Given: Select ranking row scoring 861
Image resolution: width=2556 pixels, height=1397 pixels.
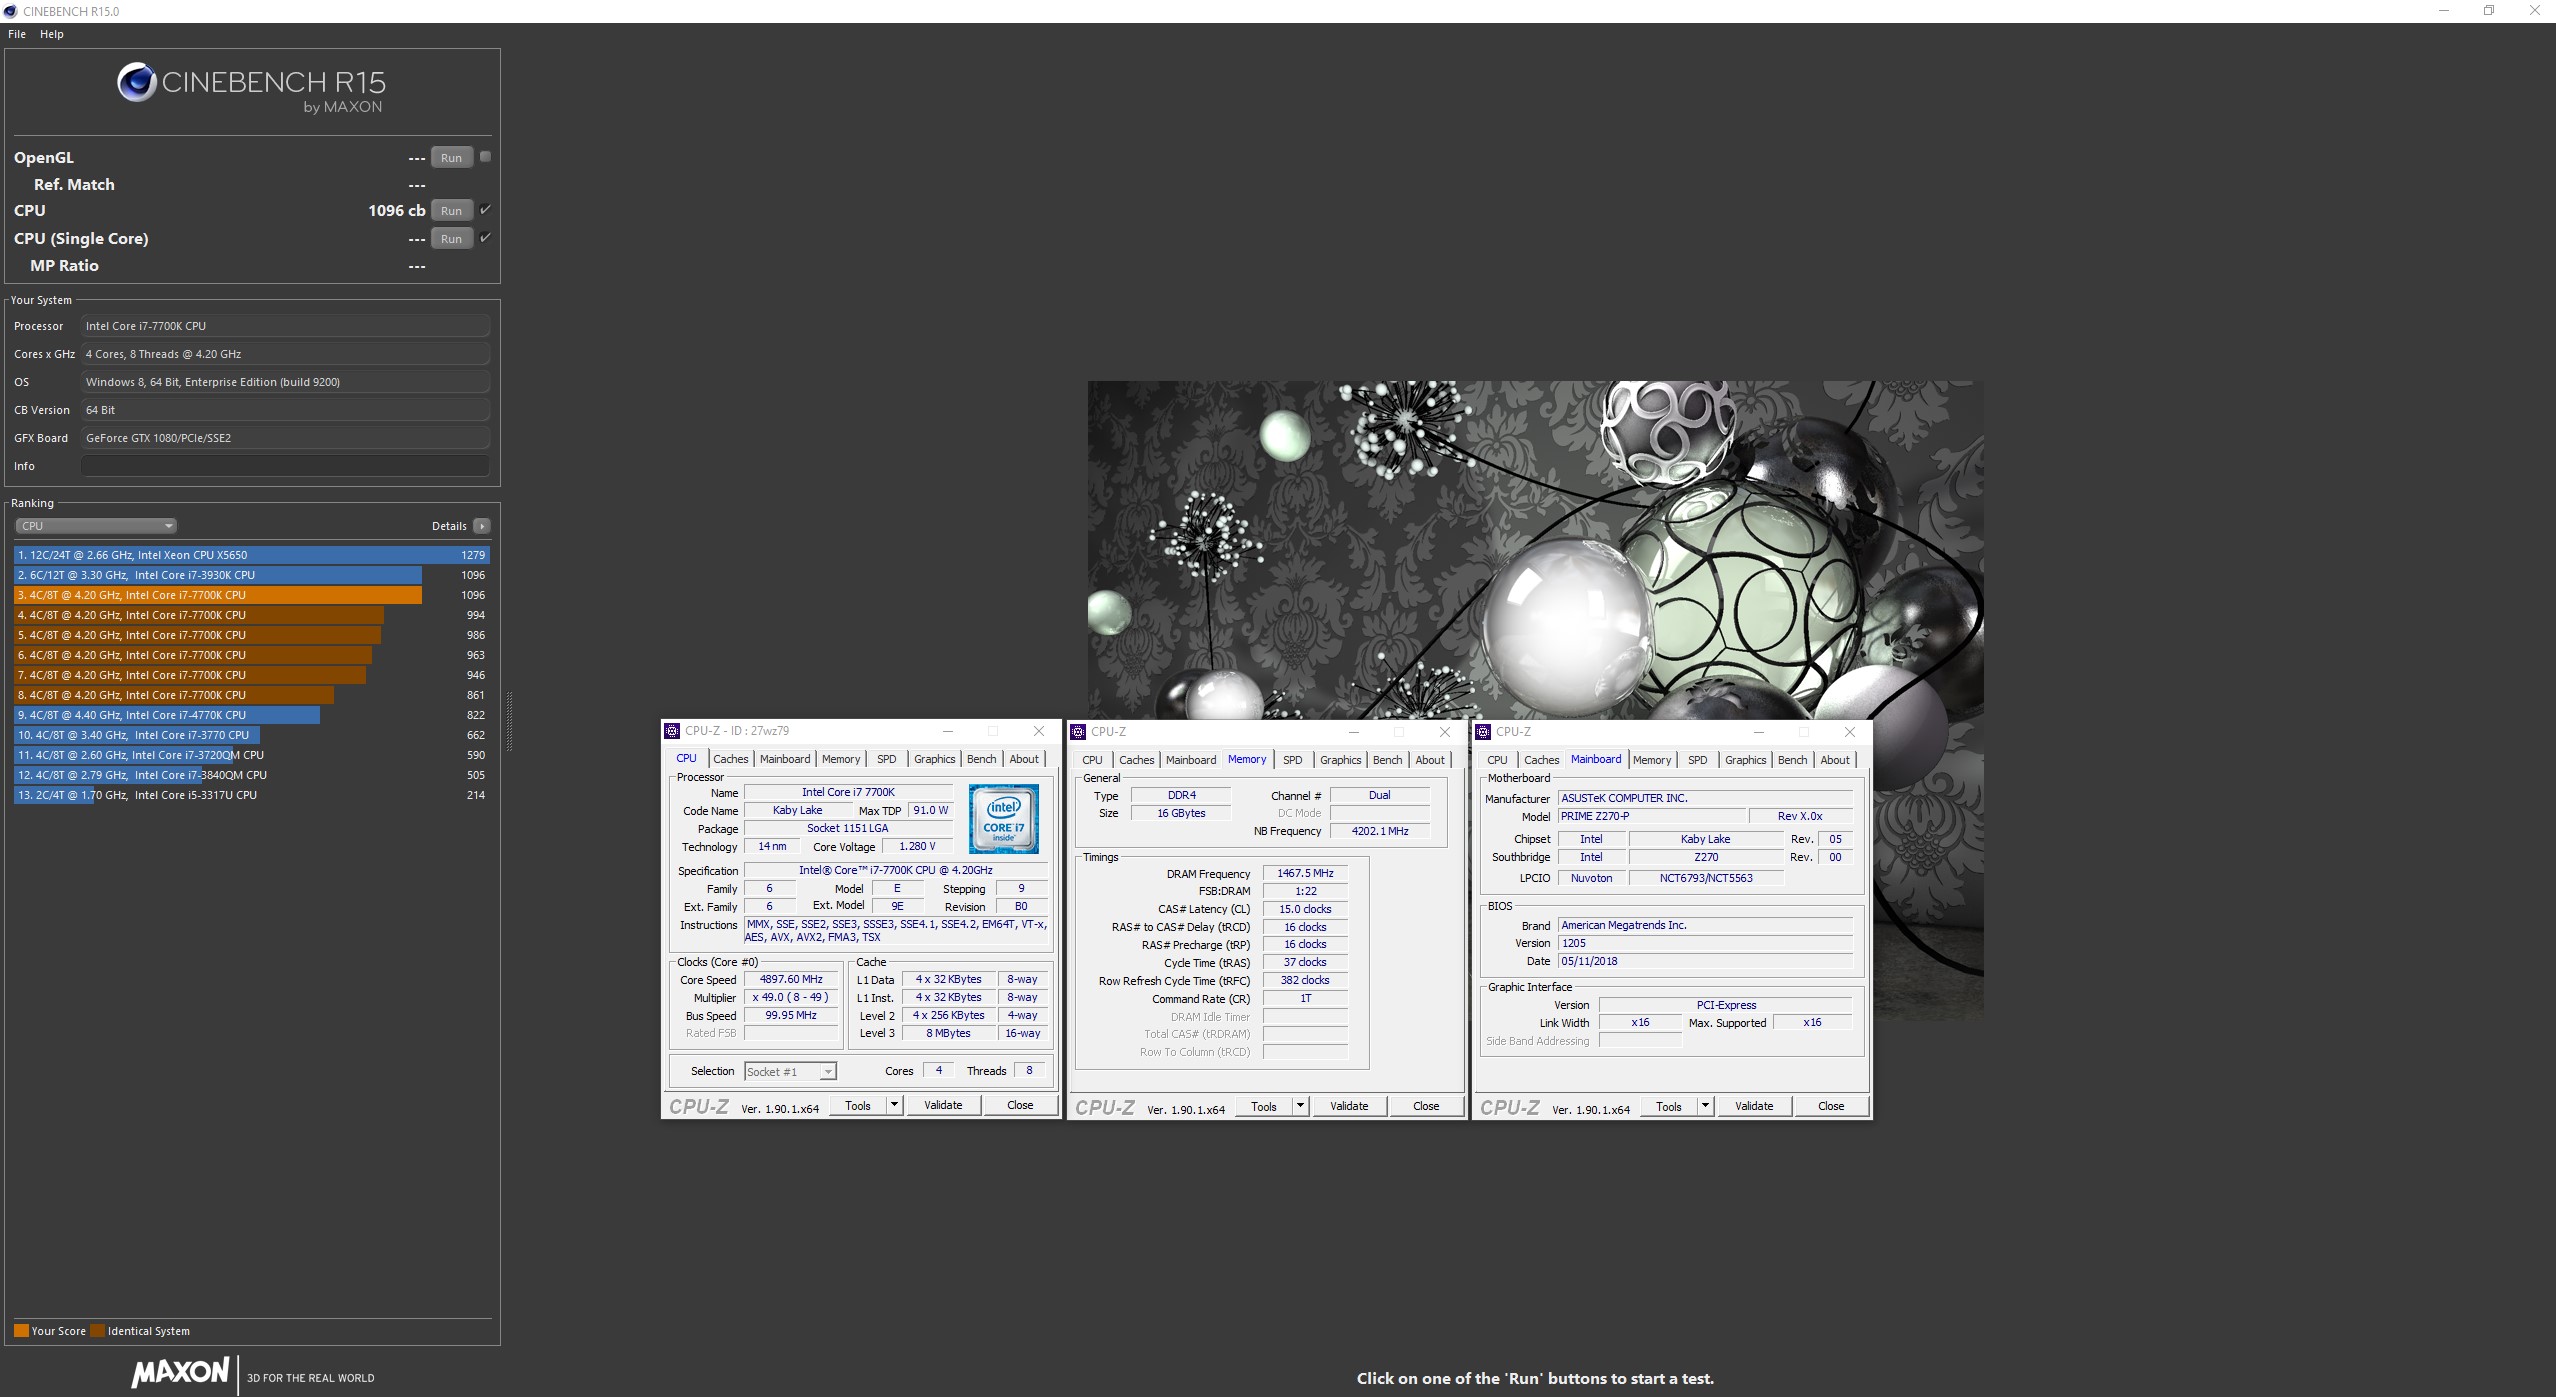Looking at the screenshot, I should point(252,695).
